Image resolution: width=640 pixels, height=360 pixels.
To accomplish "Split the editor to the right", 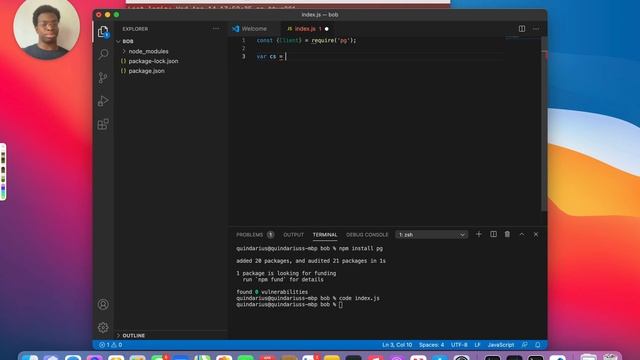I will click(522, 29).
